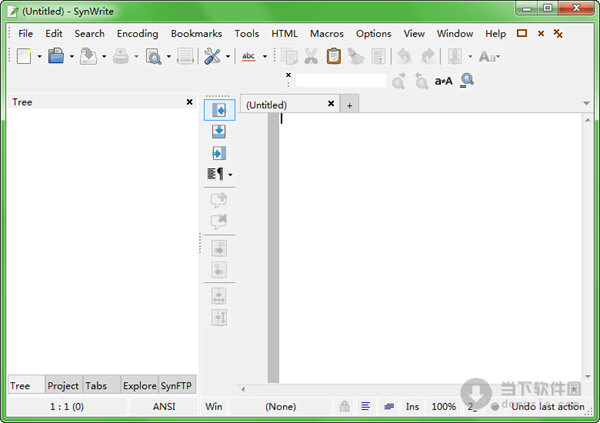The width and height of the screenshot is (600, 423).
Task: Toggle Ins insert mode in status bar
Action: point(412,407)
